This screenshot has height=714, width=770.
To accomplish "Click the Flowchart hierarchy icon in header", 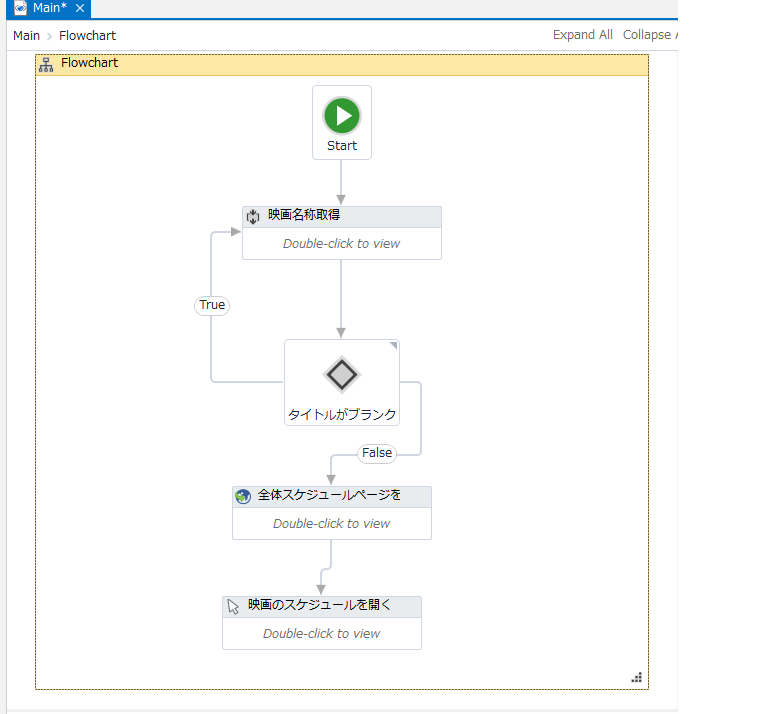I will tap(46, 65).
